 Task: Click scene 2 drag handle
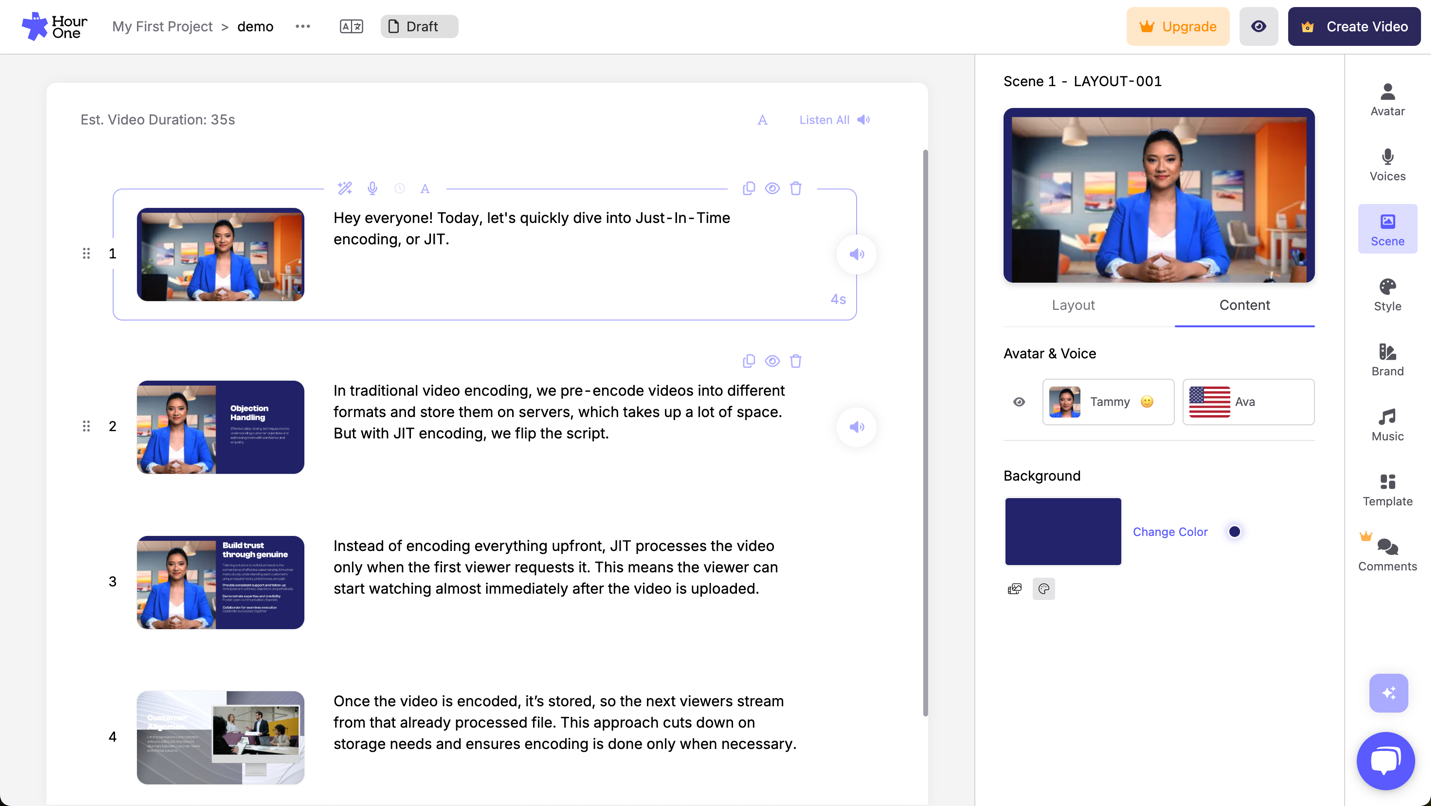(x=86, y=426)
